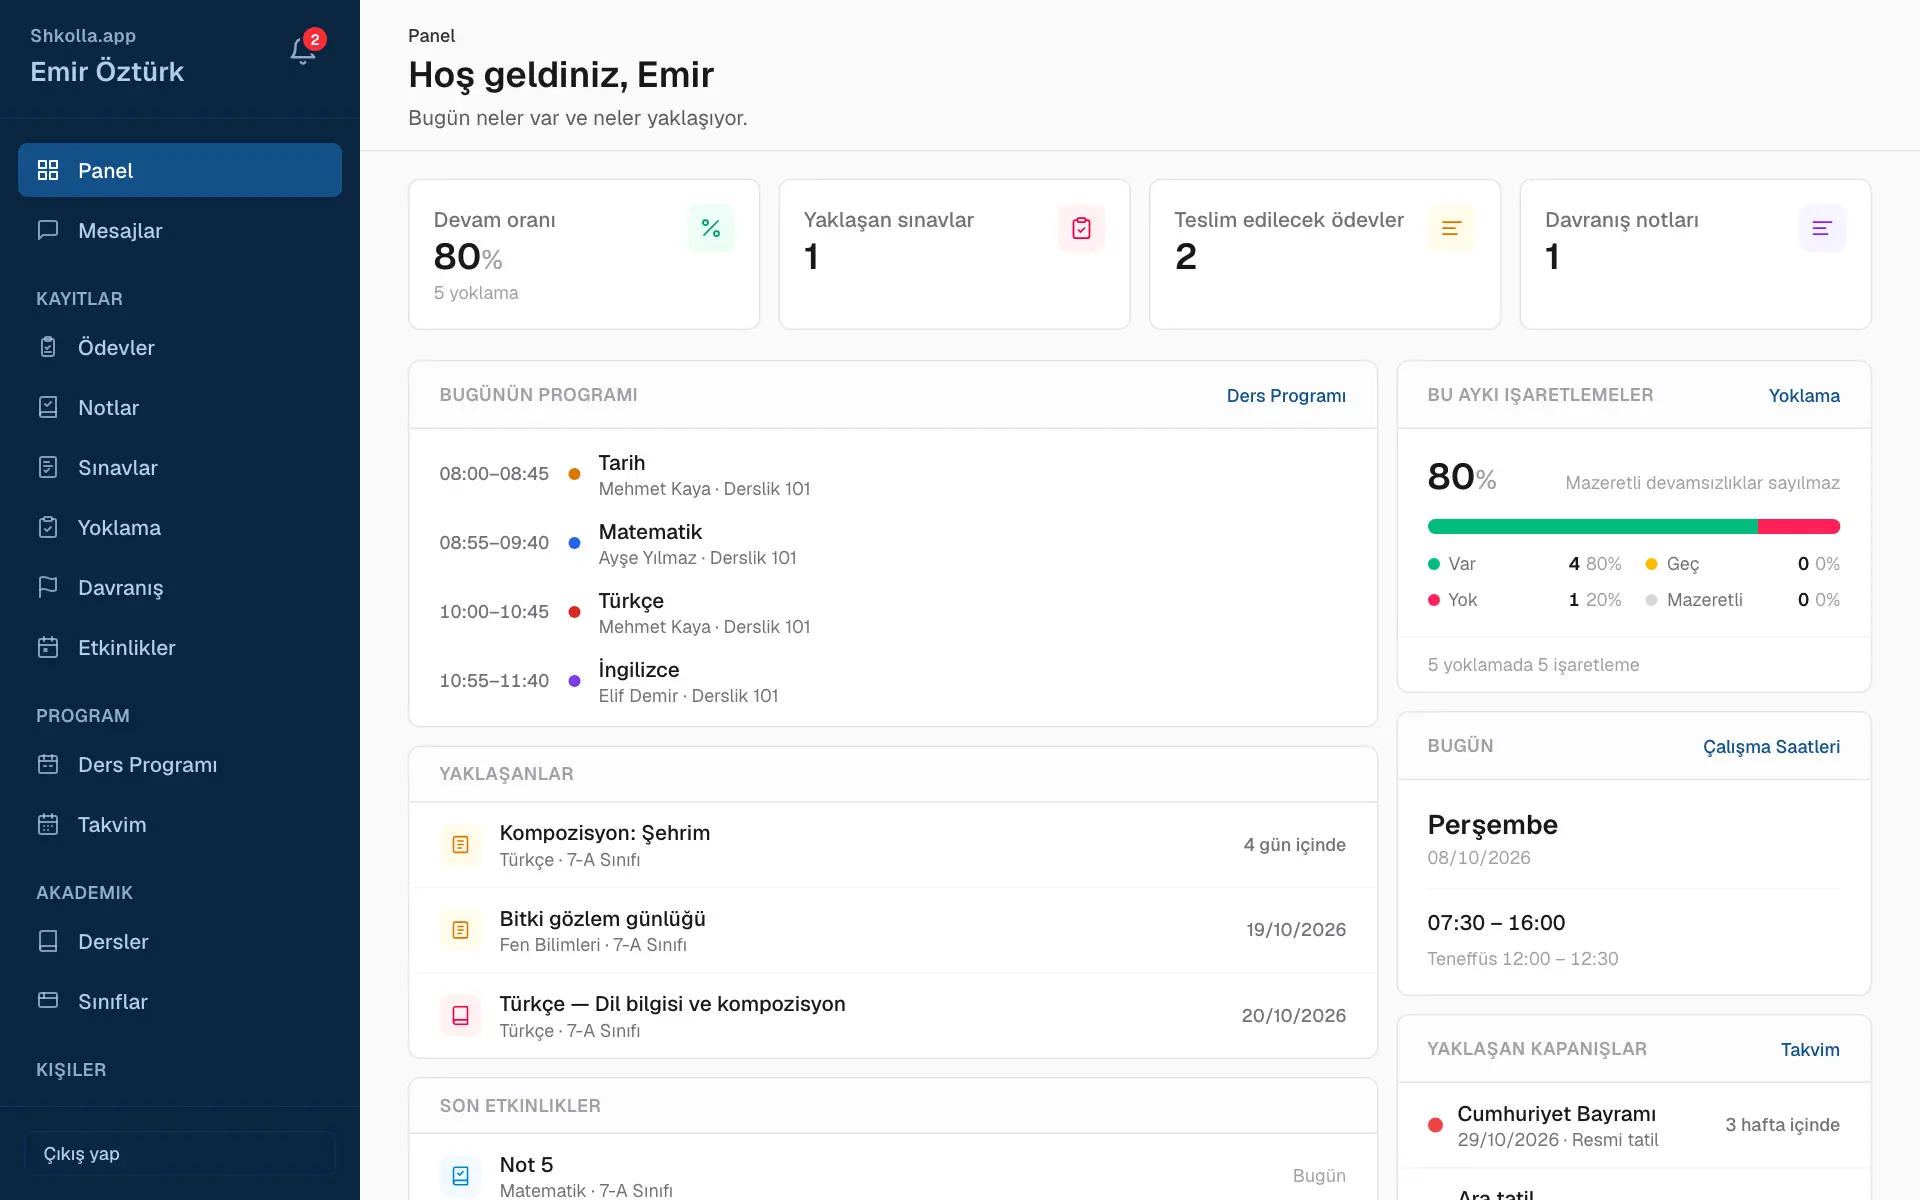Select the Matematik 08:55–09:40 lesson row
The height and width of the screenshot is (1200, 1920).
(x=893, y=543)
